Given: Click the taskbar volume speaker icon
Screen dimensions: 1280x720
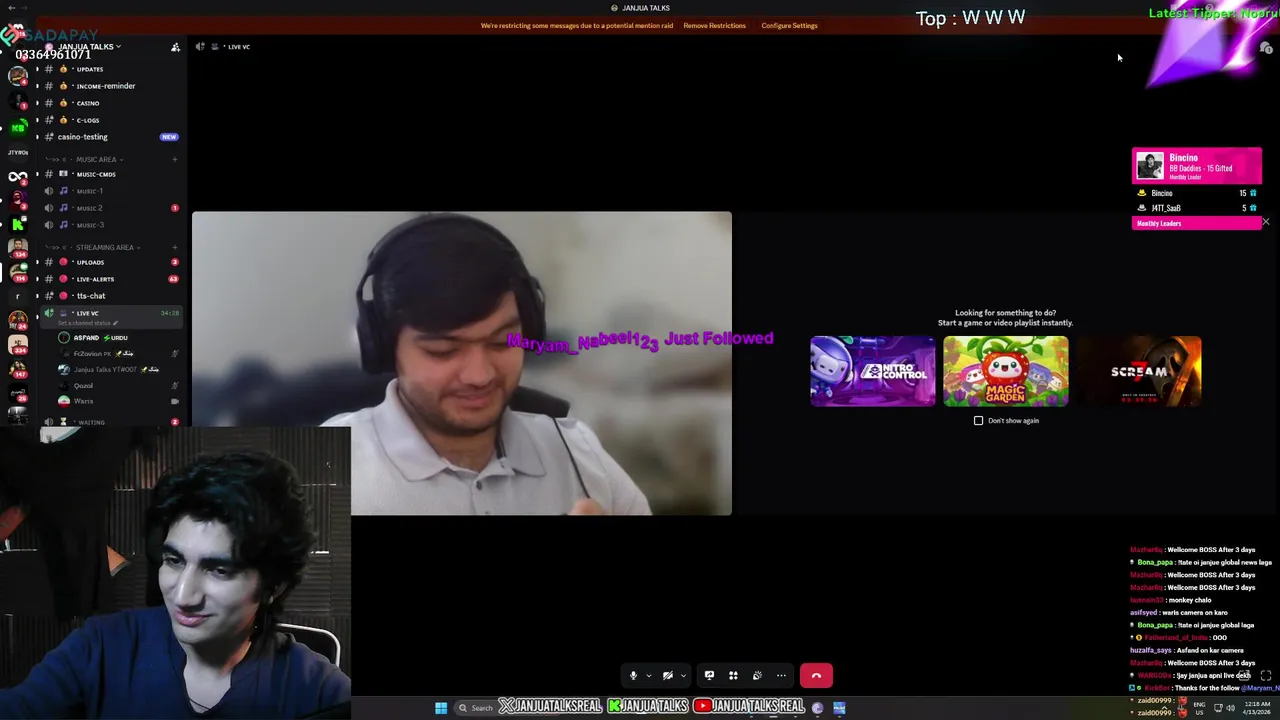Looking at the screenshot, I should coord(1230,708).
